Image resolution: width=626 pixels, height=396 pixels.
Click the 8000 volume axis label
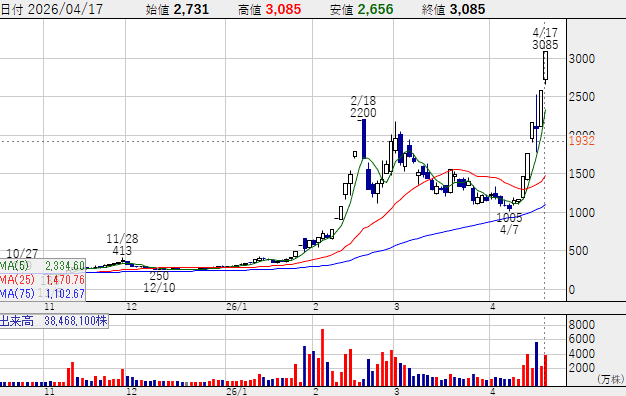point(582,325)
